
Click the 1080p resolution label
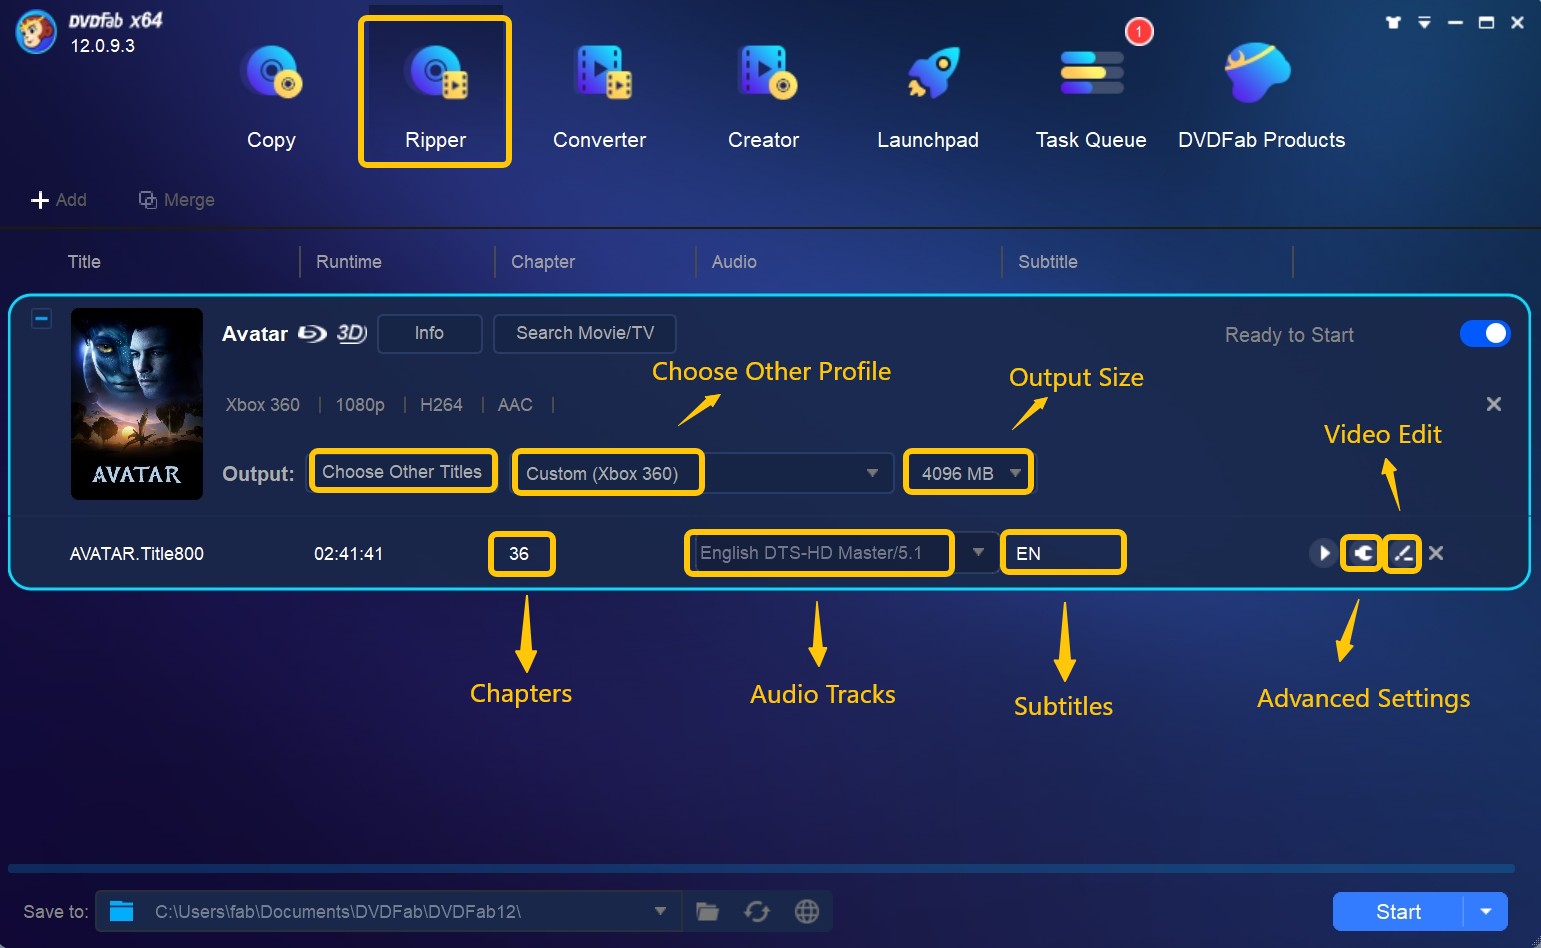point(360,405)
